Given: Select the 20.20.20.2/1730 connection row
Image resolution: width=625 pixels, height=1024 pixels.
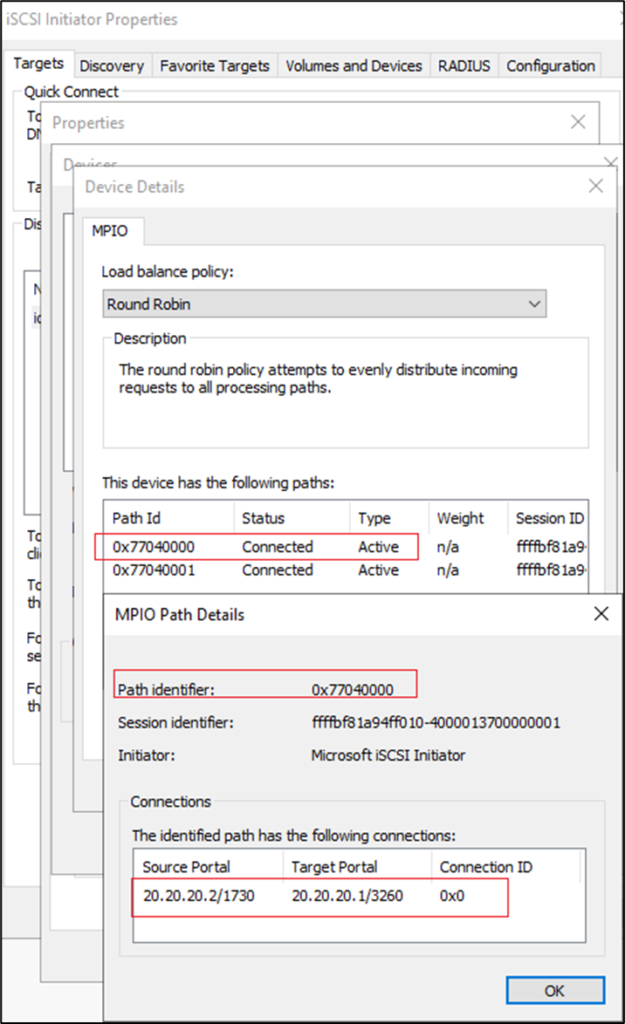Looking at the screenshot, I should point(198,896).
